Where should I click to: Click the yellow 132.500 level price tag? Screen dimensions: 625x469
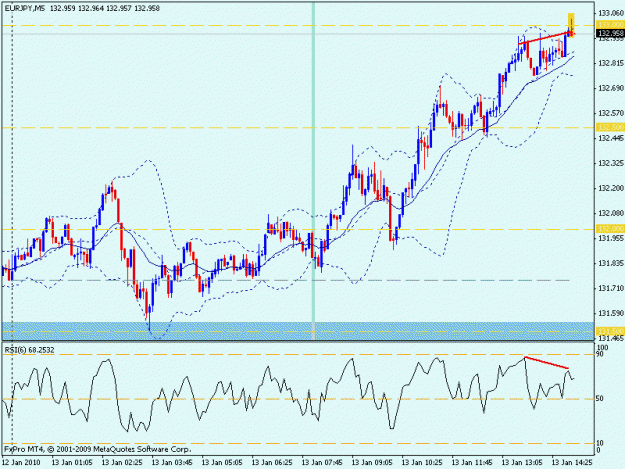point(610,127)
